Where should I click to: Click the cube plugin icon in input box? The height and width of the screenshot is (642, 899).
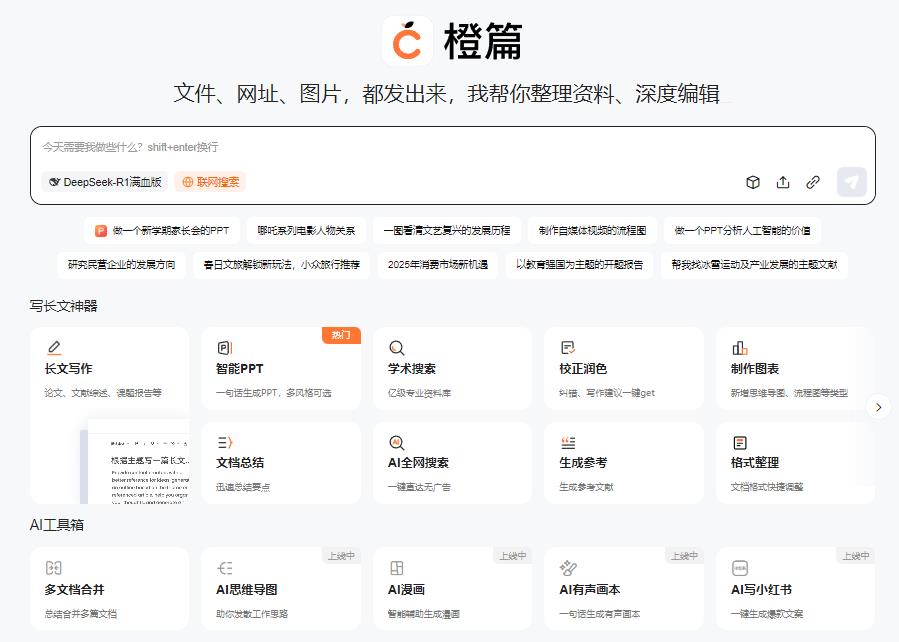click(753, 182)
